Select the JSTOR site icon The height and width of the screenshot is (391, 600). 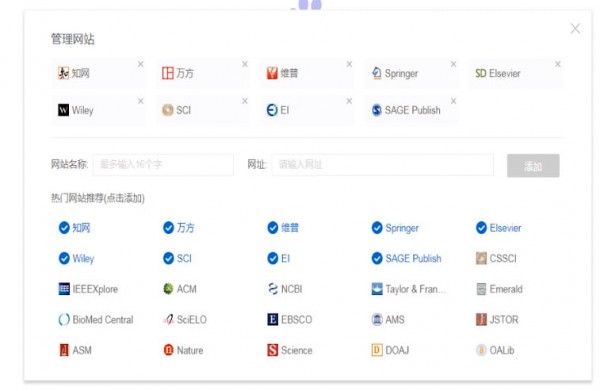pos(481,319)
